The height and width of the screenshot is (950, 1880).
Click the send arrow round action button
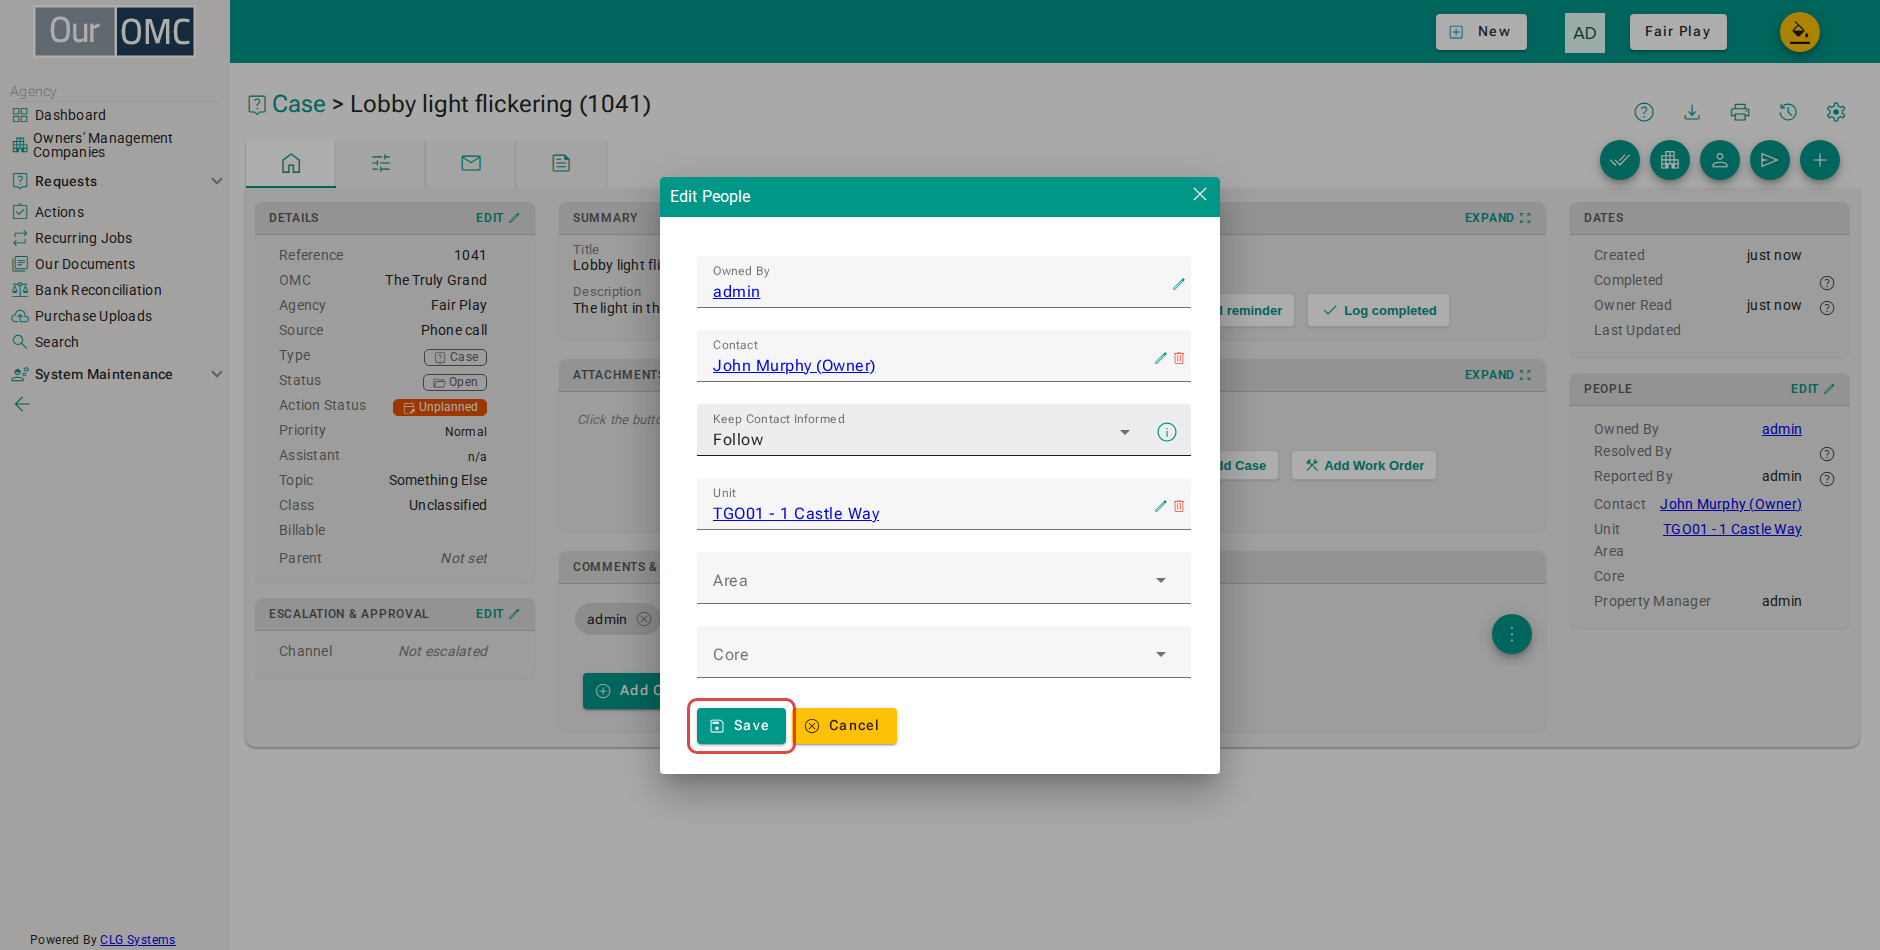pos(1770,160)
